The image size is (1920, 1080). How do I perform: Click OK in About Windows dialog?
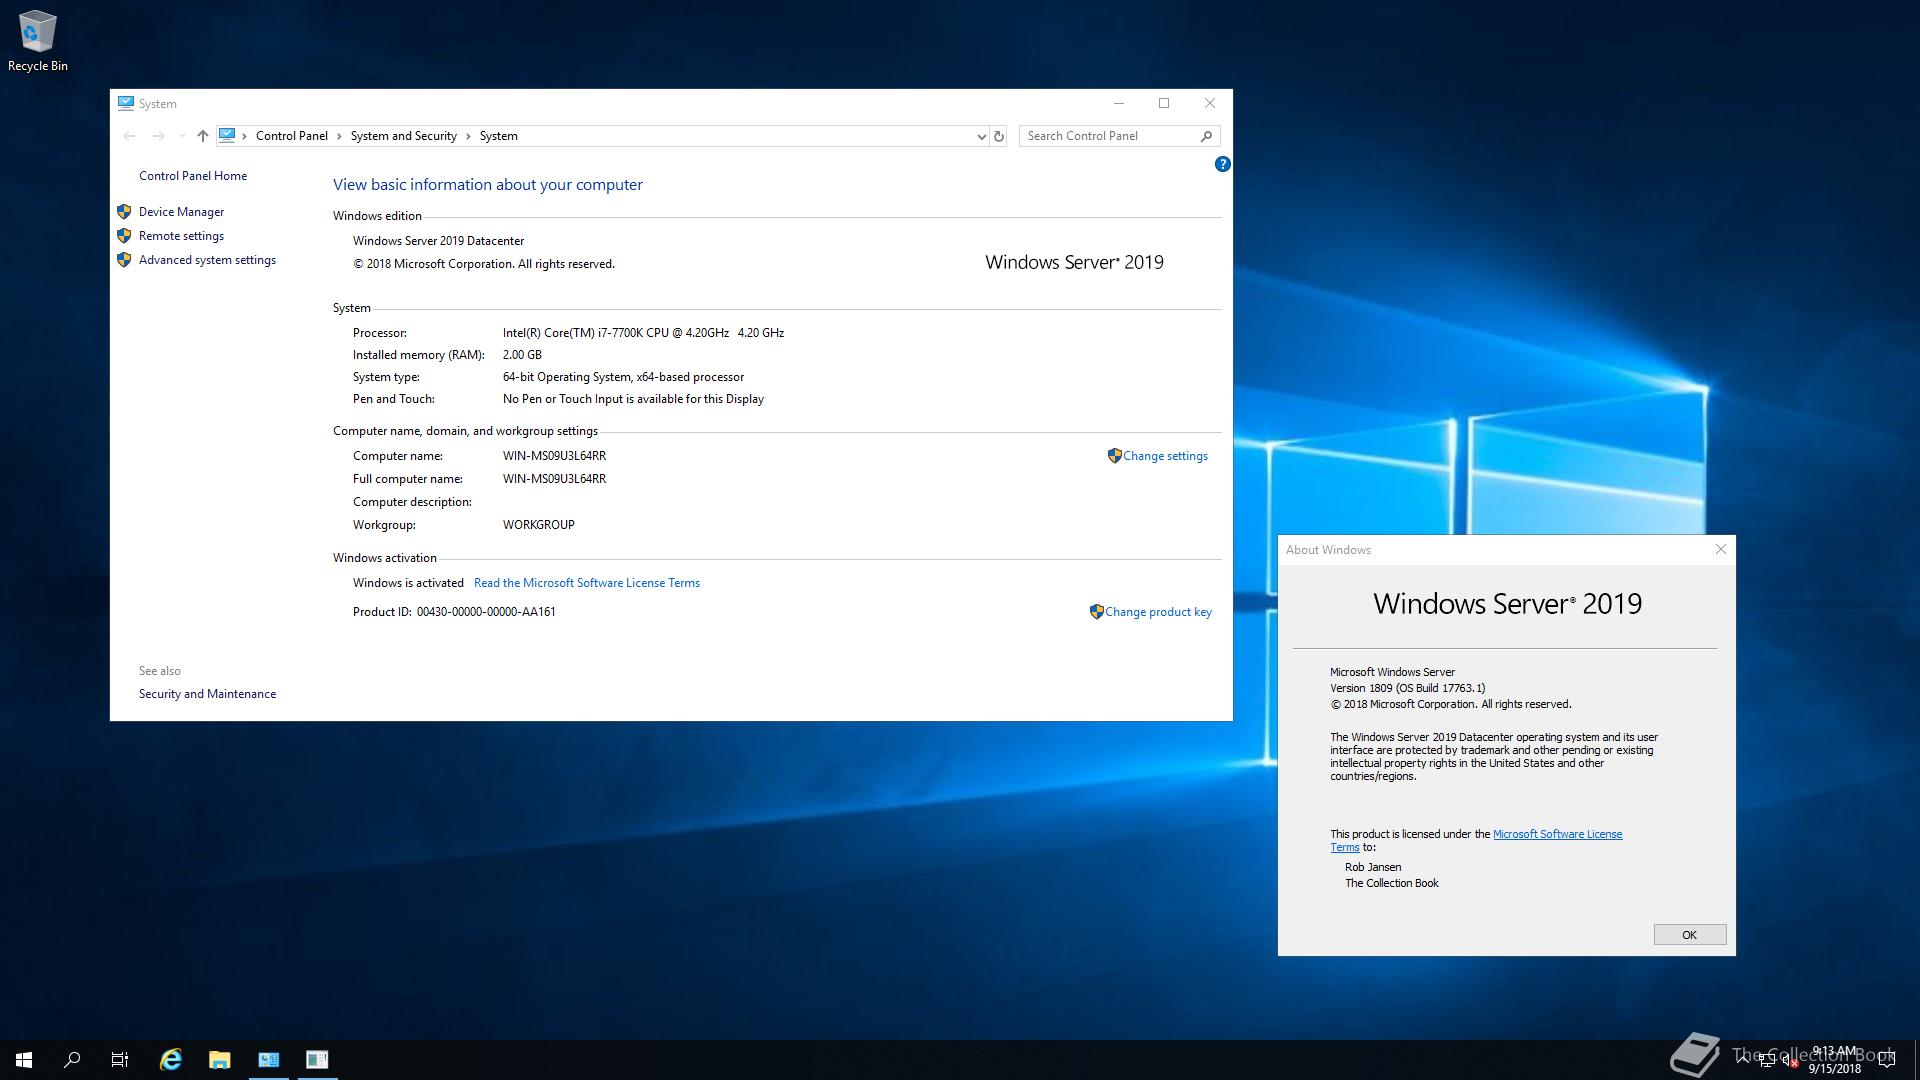tap(1690, 935)
